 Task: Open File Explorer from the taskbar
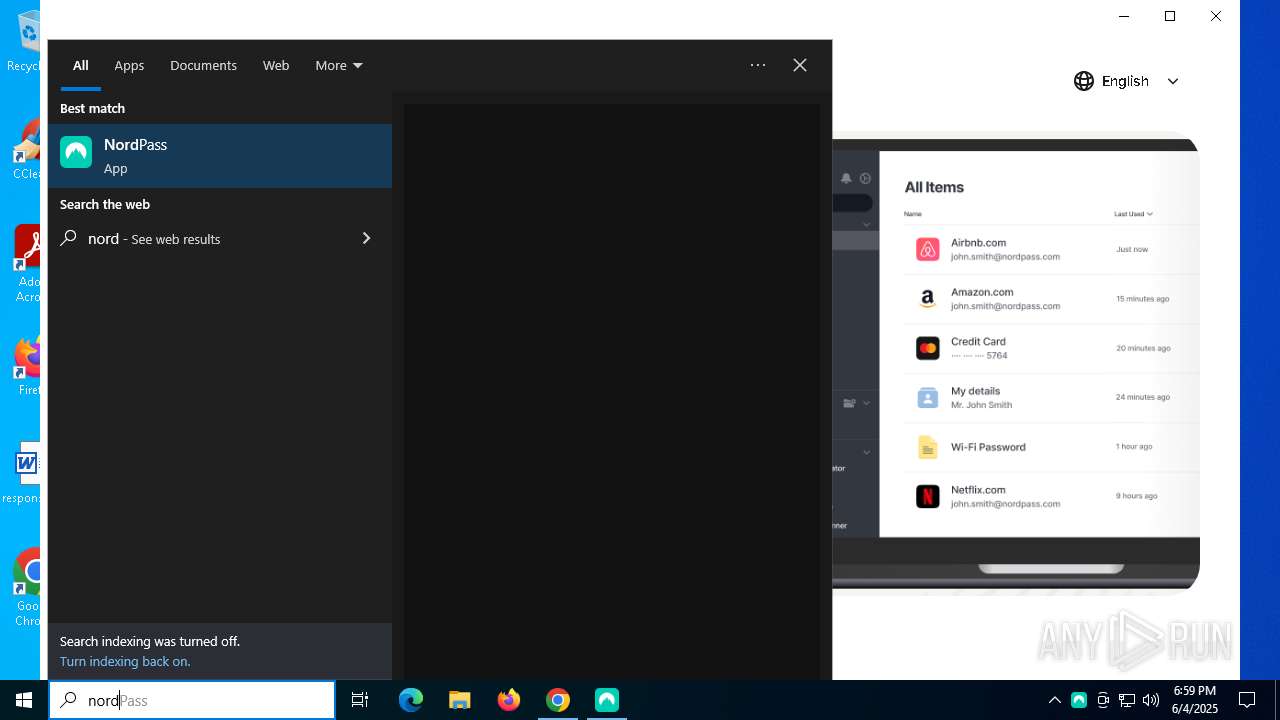(460, 700)
